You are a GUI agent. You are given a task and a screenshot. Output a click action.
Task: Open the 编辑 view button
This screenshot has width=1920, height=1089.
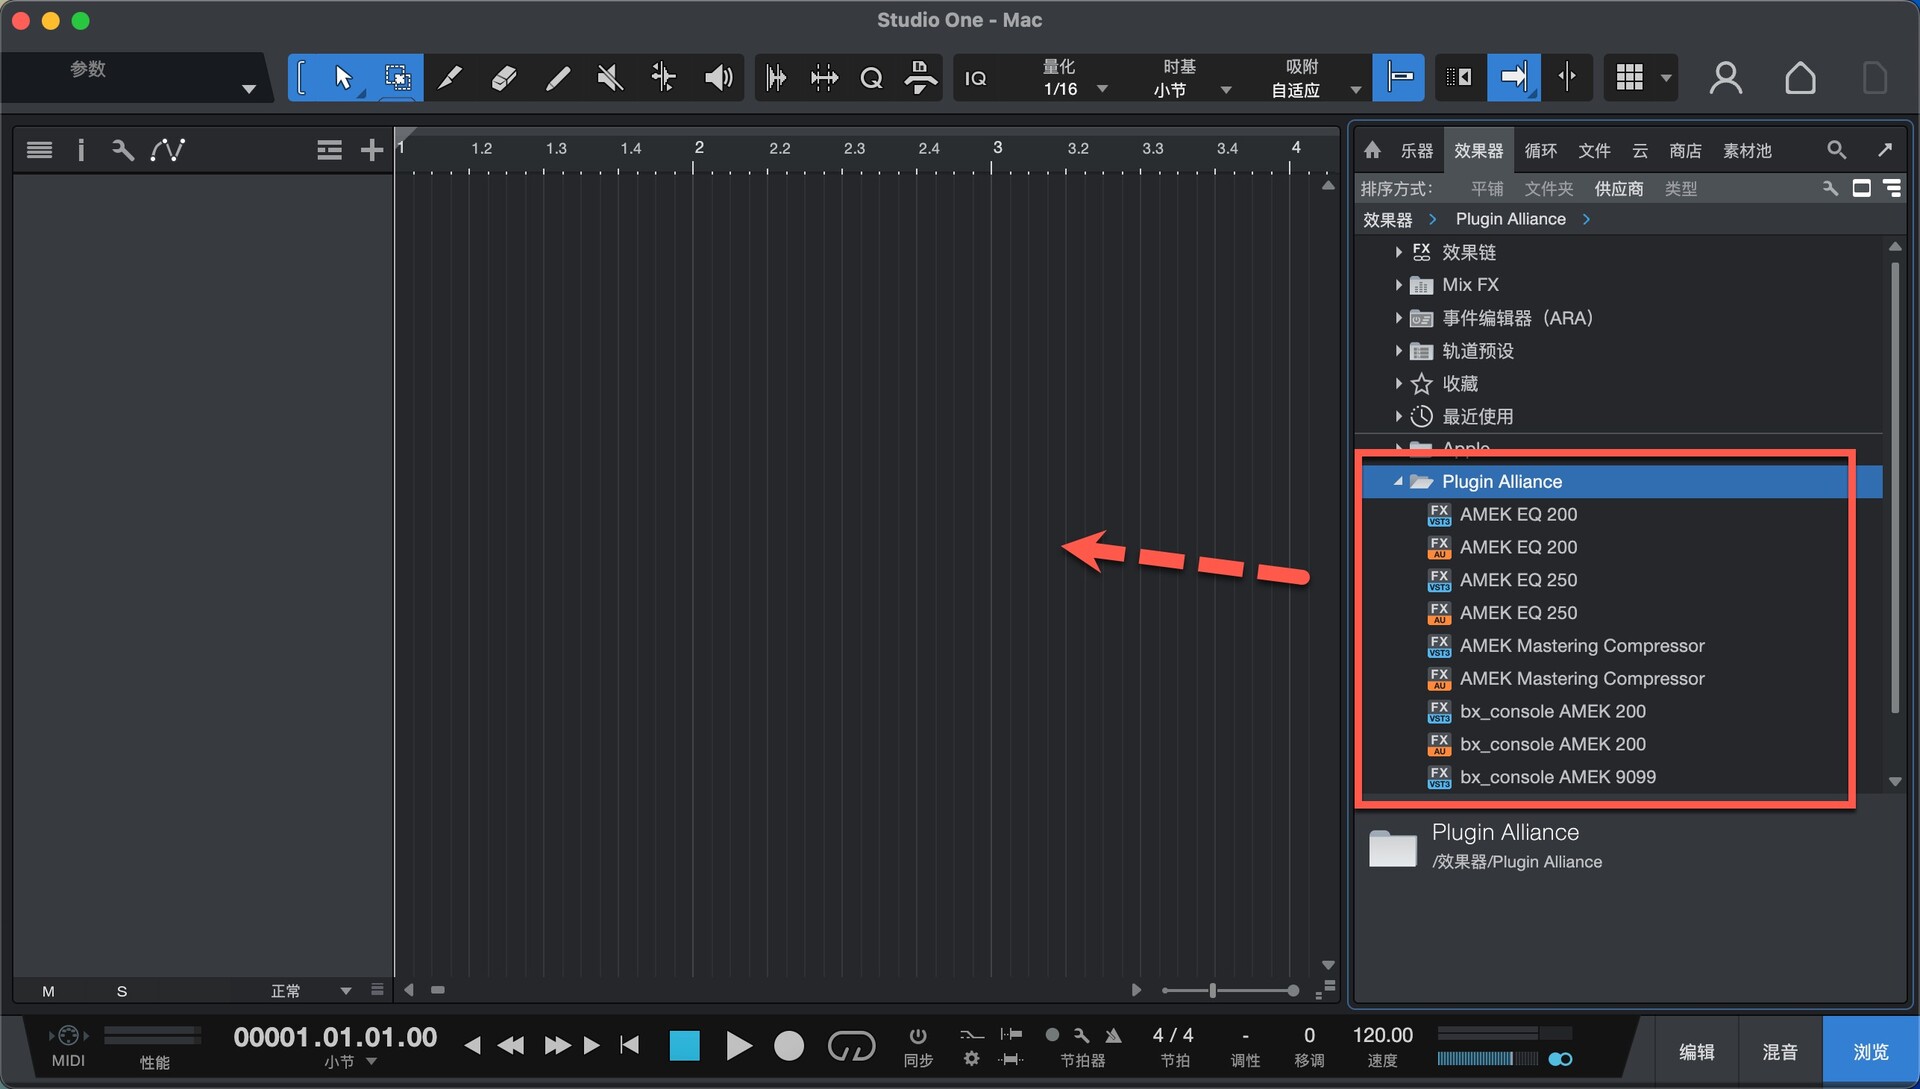[x=1696, y=1052]
